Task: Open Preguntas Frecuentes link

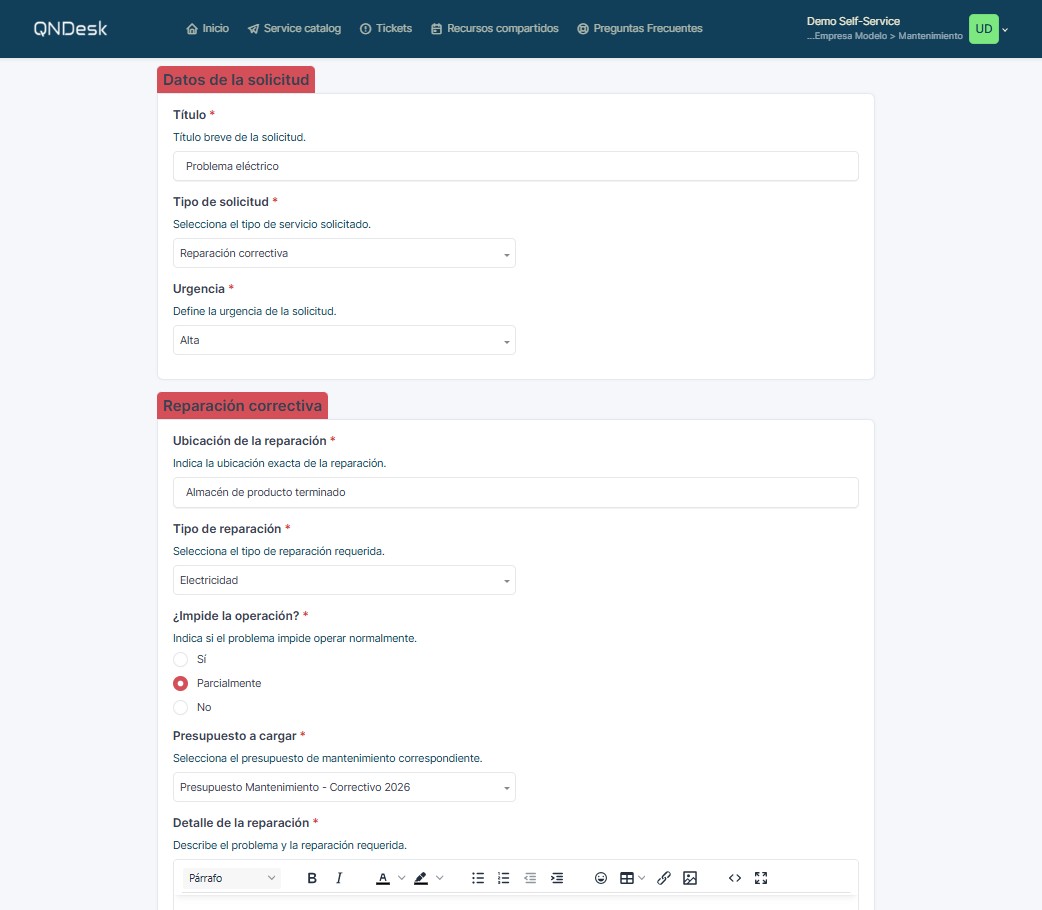Action: coord(640,29)
